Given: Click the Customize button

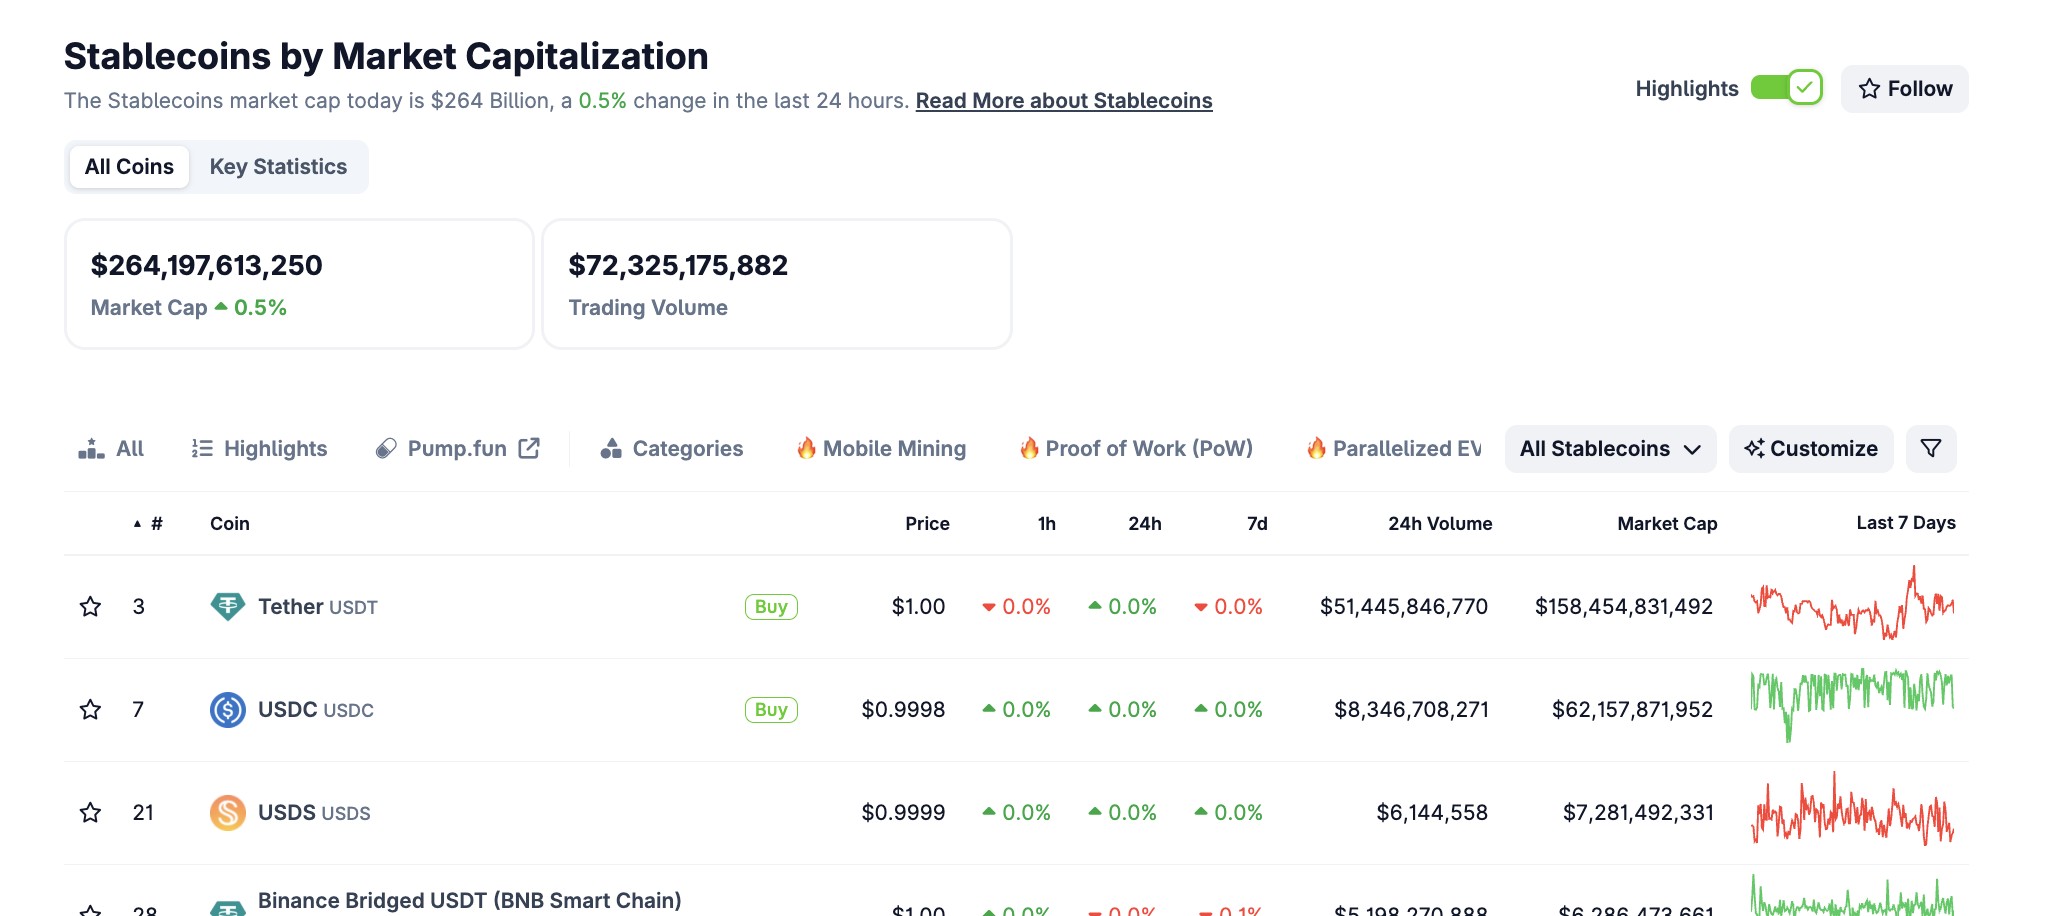Looking at the screenshot, I should point(1811,448).
